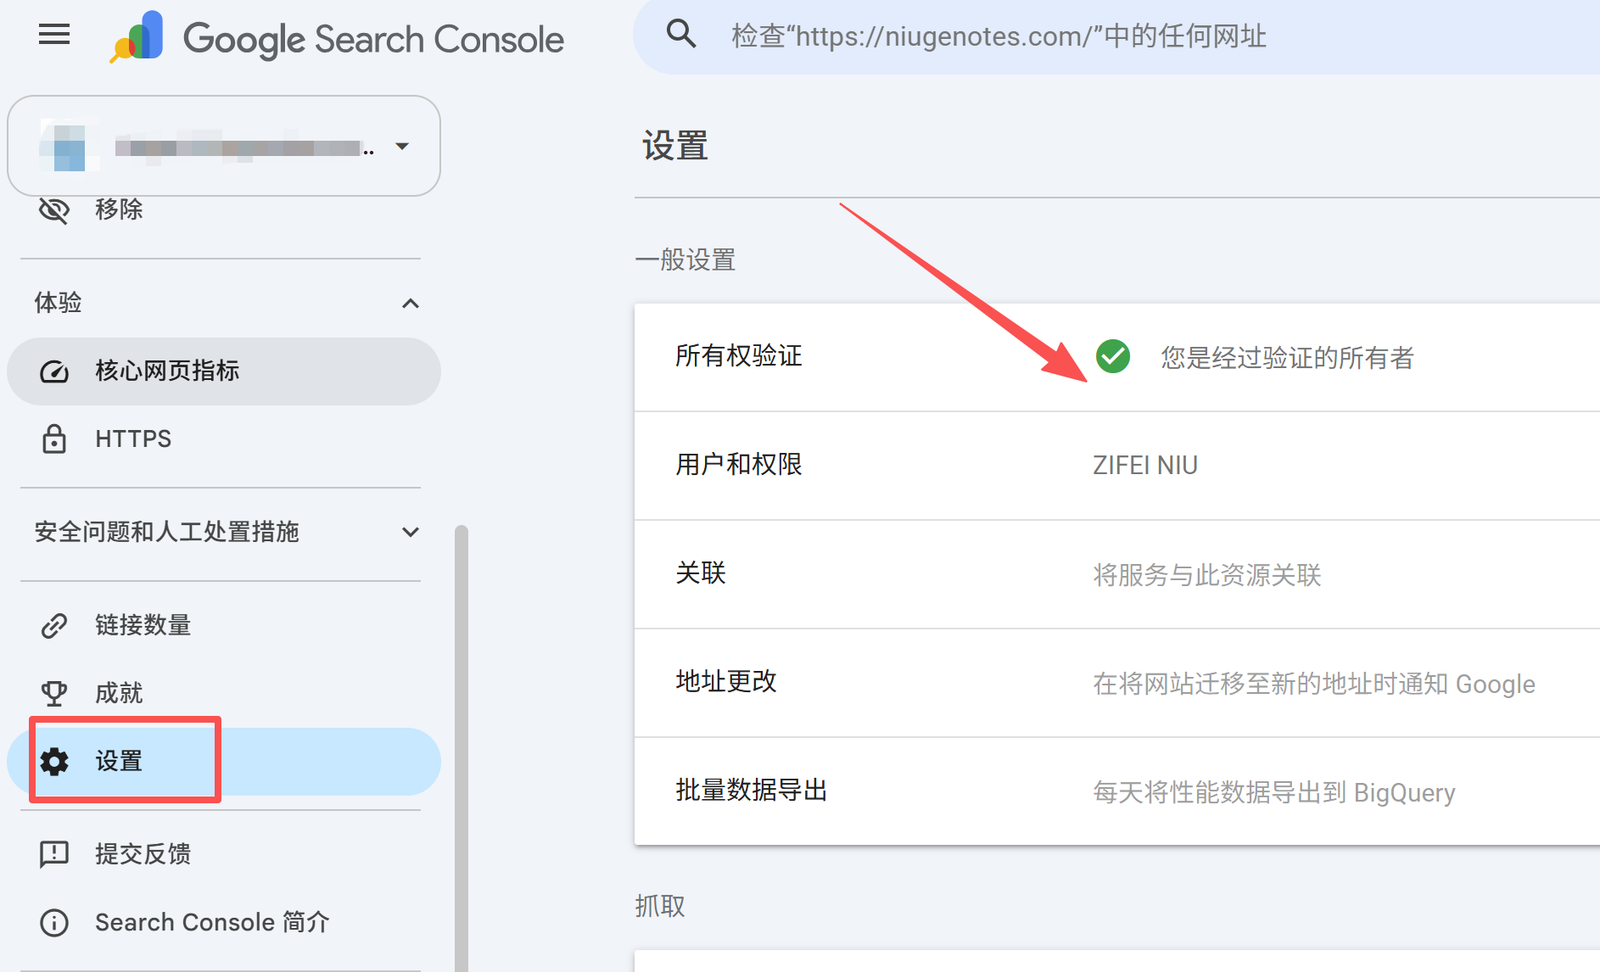Click the info icon for Search Console 简介
The image size is (1600, 972).
tap(54, 922)
